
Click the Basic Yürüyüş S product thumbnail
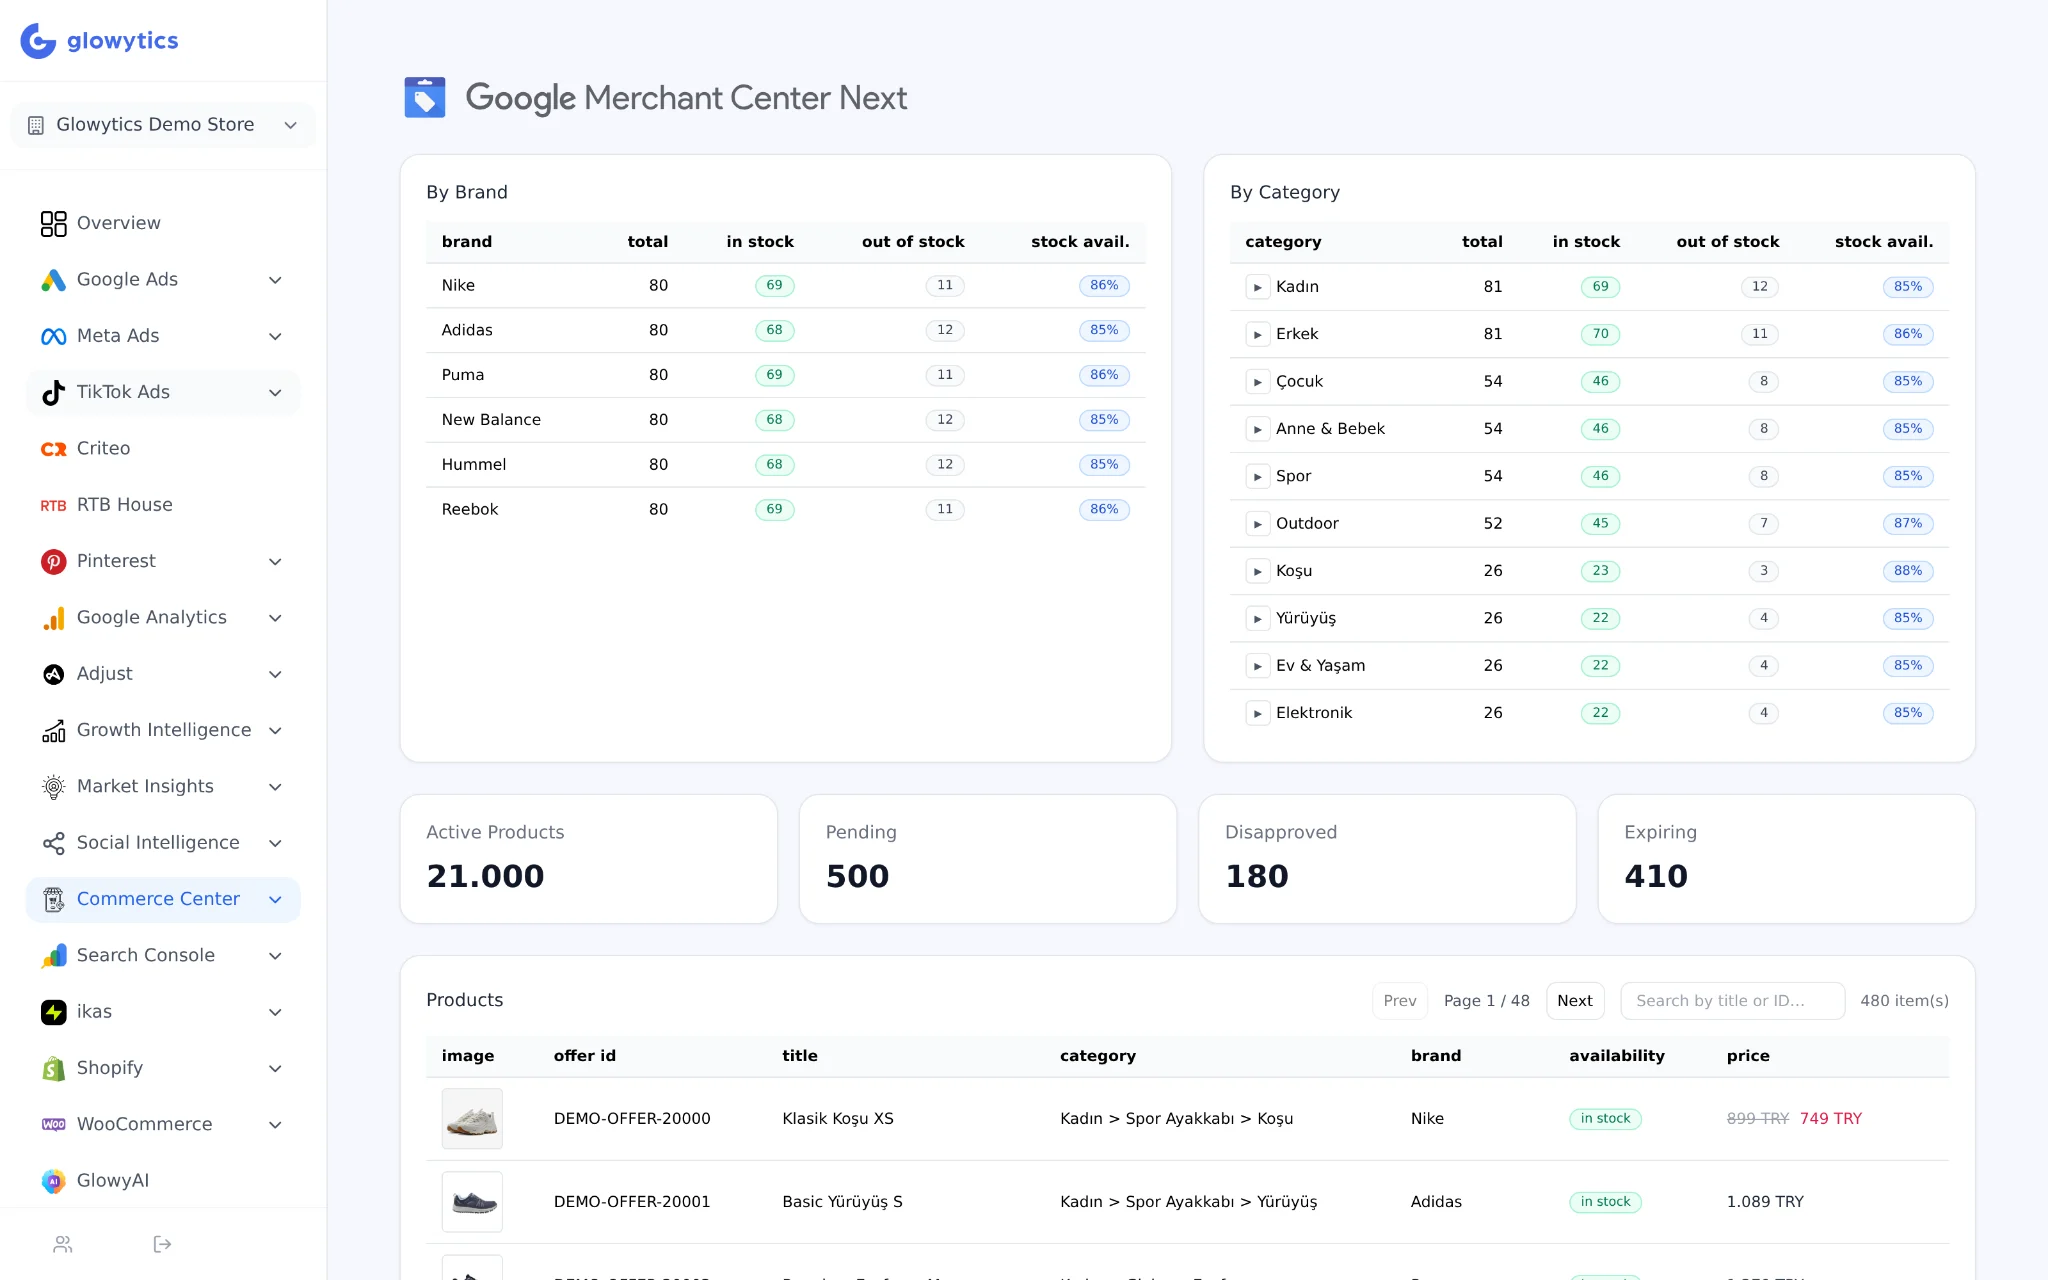click(472, 1201)
